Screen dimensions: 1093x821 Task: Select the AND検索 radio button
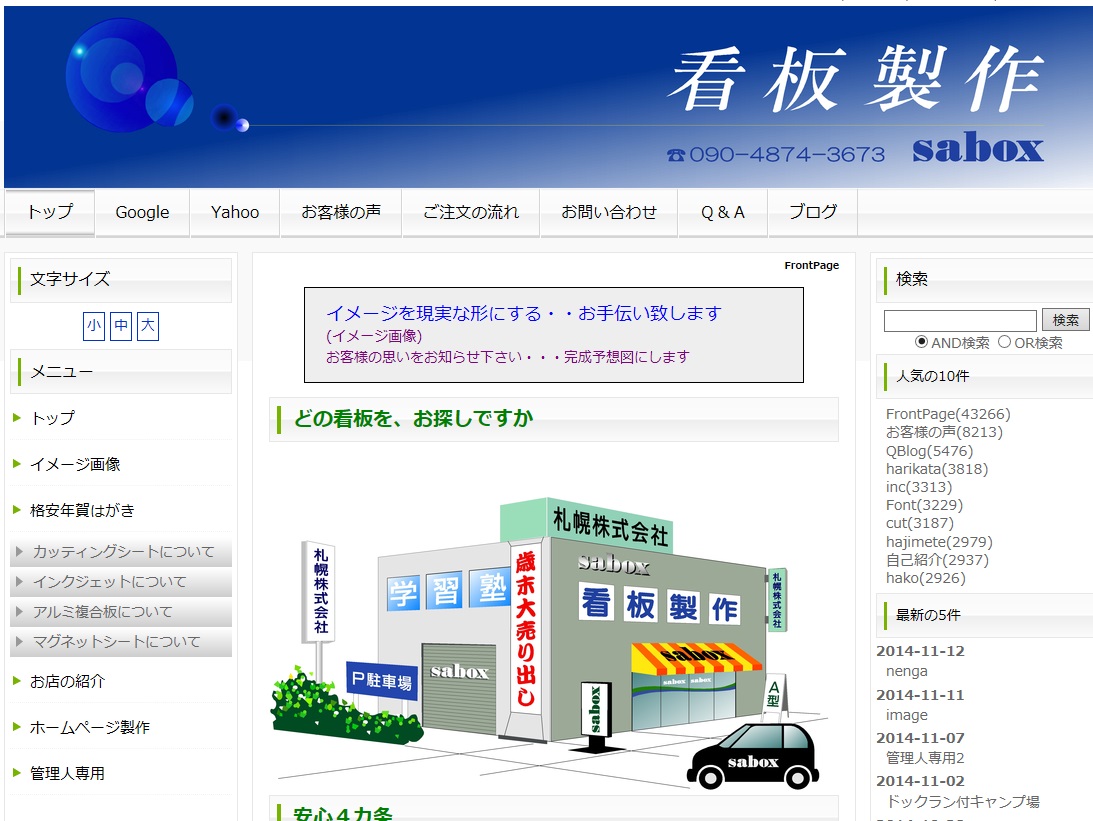(x=922, y=342)
